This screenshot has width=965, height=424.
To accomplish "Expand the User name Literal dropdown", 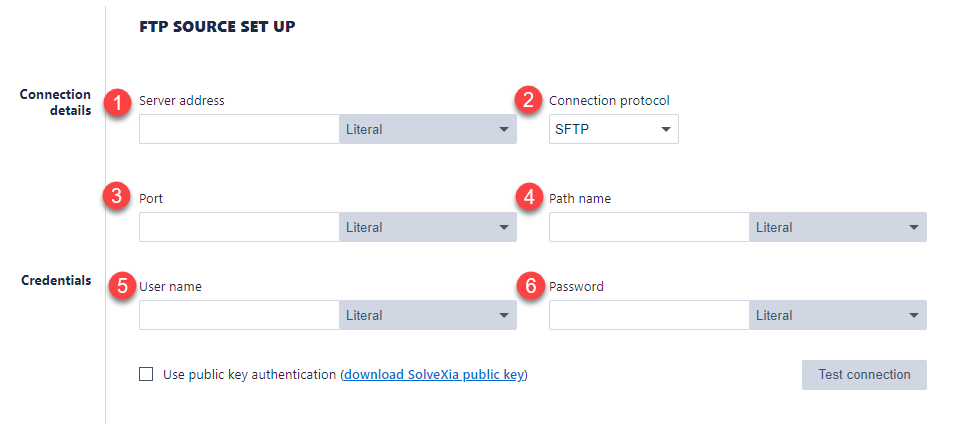I will [x=427, y=315].
